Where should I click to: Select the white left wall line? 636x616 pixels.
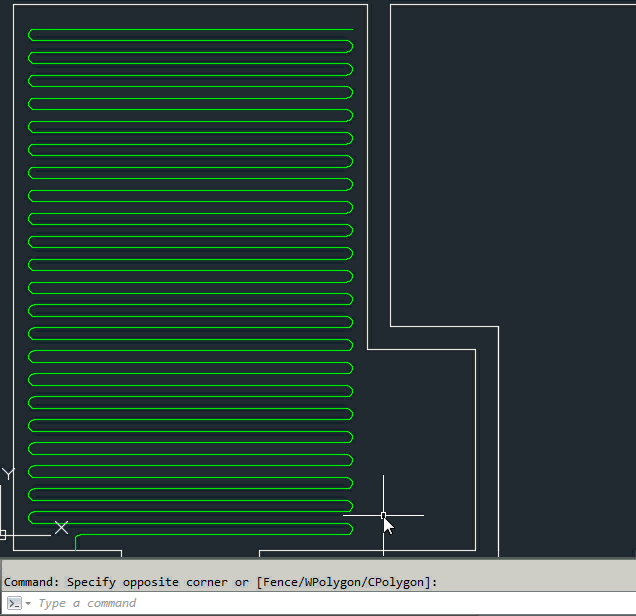14,250
